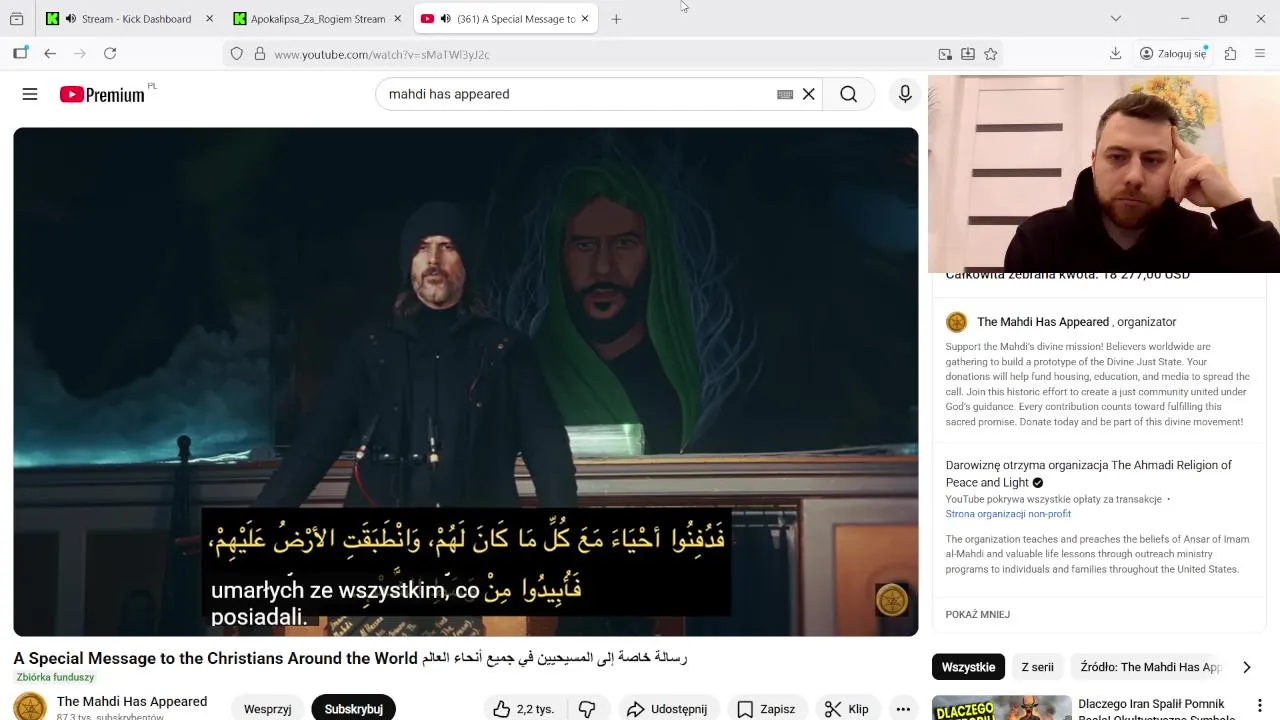The width and height of the screenshot is (1280, 720).
Task: Open the browser application menu
Action: click(x=1260, y=54)
